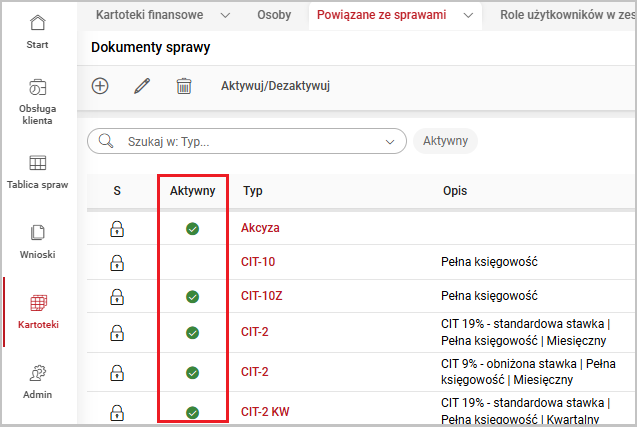Toggle active checkmark for CIT-2 KW row

pos(192,411)
